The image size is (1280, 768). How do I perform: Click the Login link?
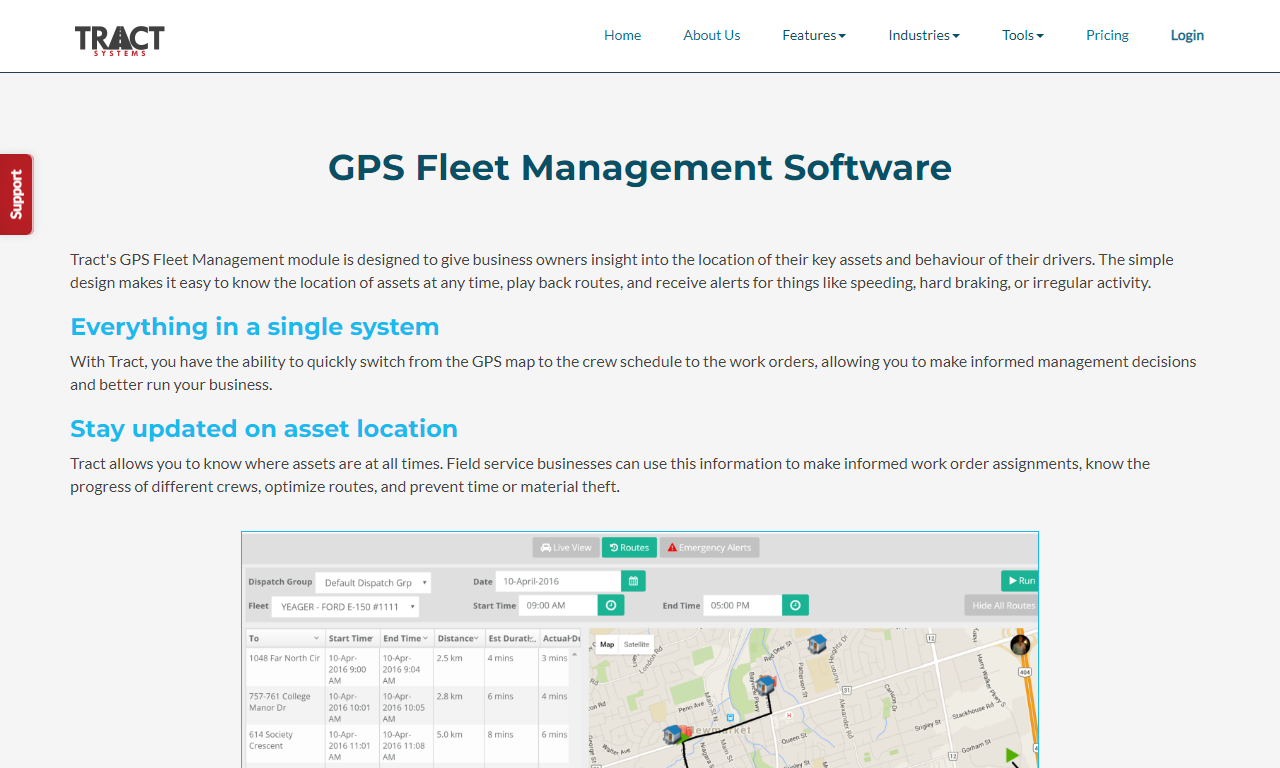point(1187,35)
